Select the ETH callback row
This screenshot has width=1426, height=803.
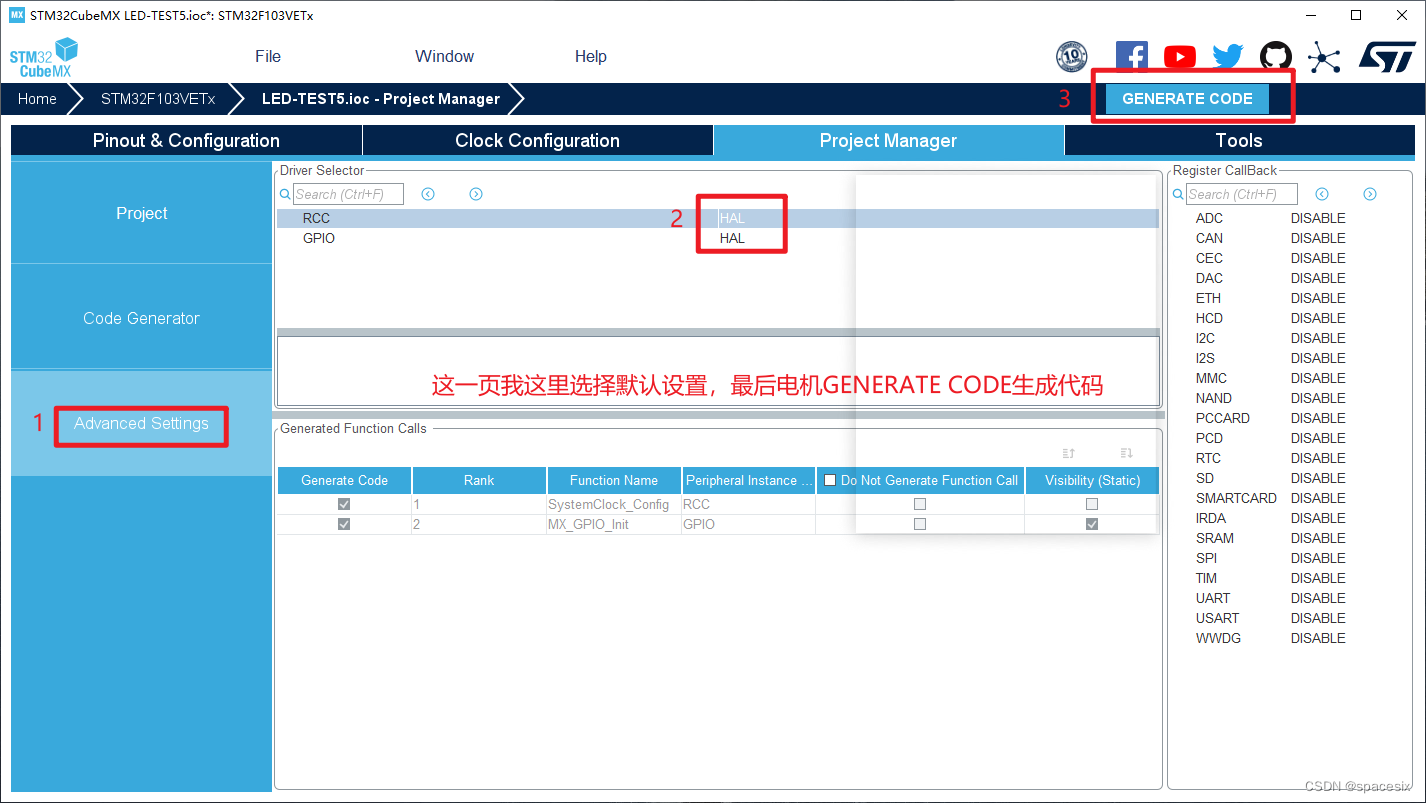[1291, 298]
